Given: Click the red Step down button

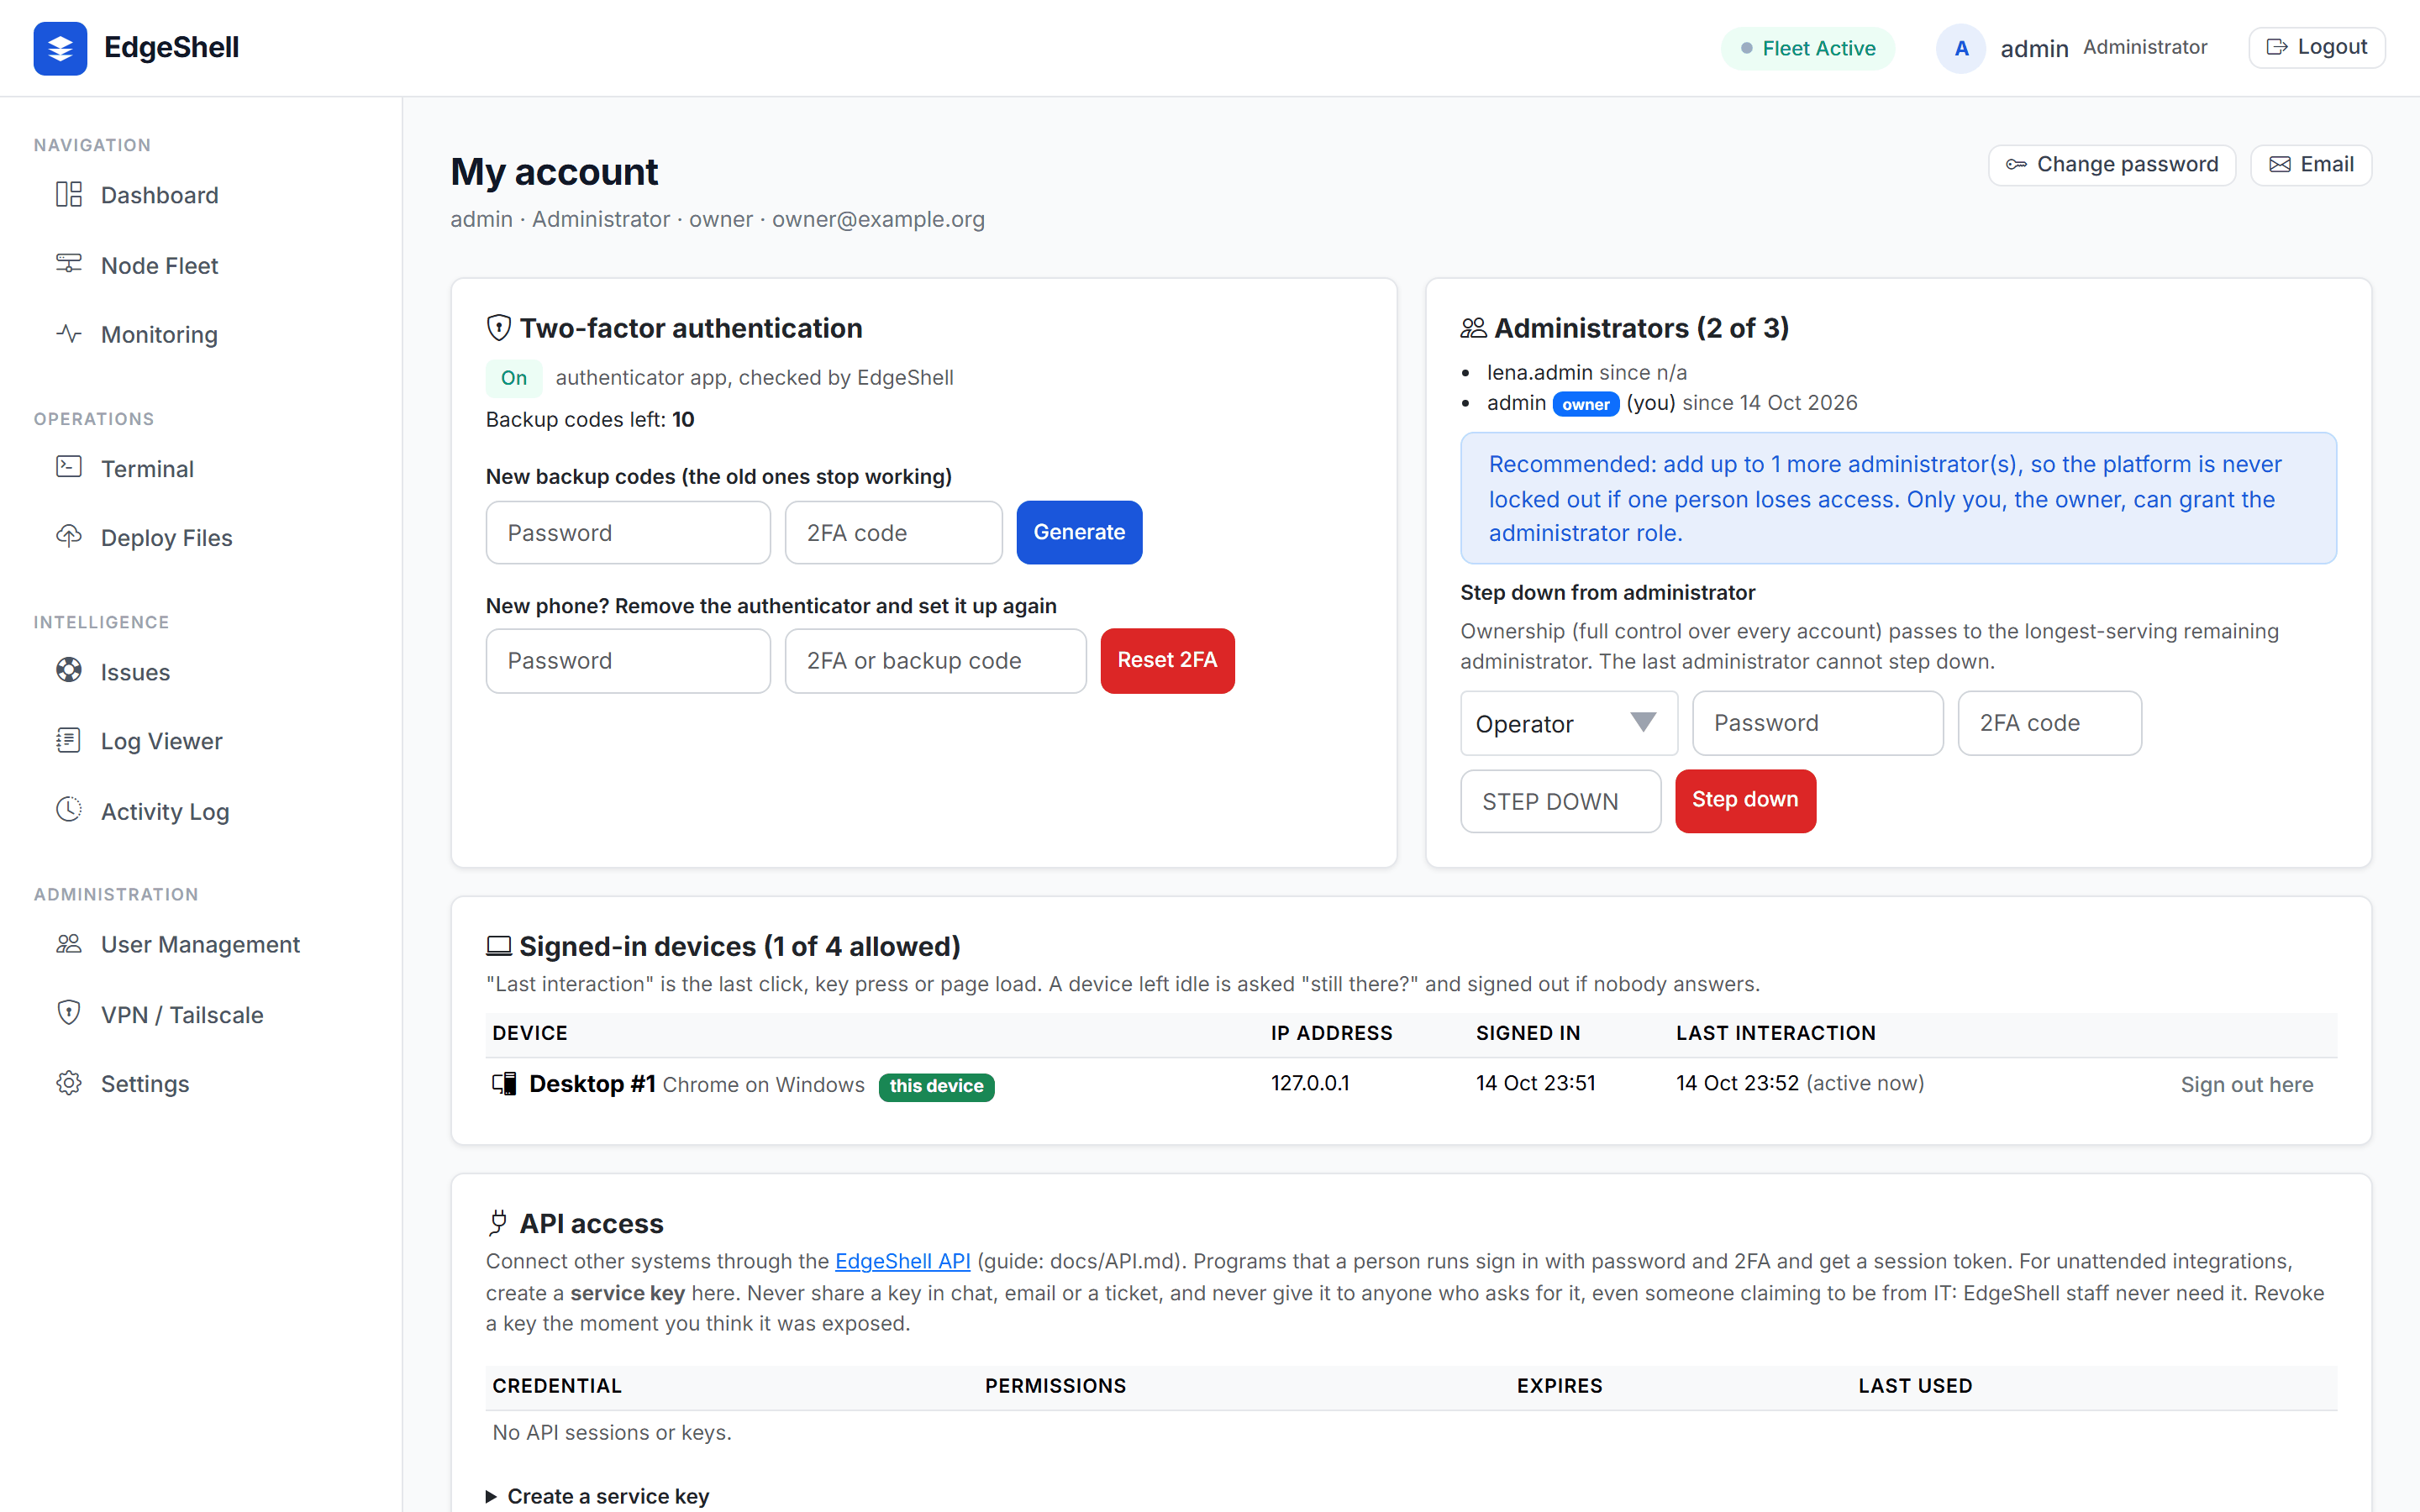Looking at the screenshot, I should [1746, 801].
